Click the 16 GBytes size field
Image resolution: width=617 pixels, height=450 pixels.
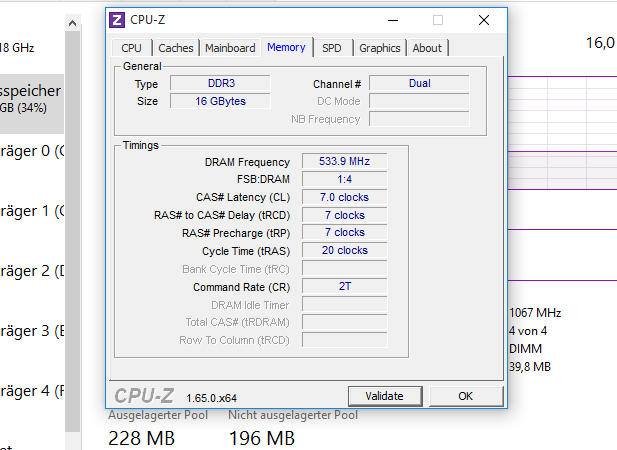220,101
